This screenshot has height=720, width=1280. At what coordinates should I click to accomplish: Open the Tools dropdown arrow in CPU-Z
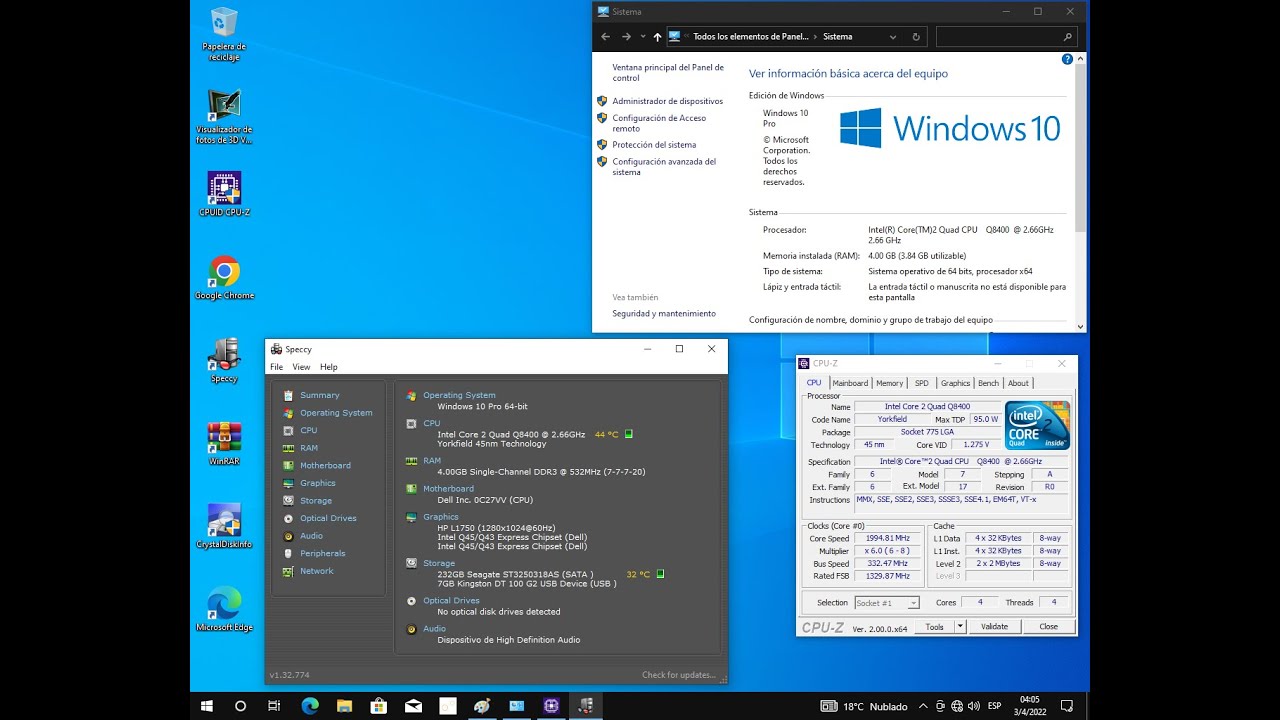click(960, 627)
